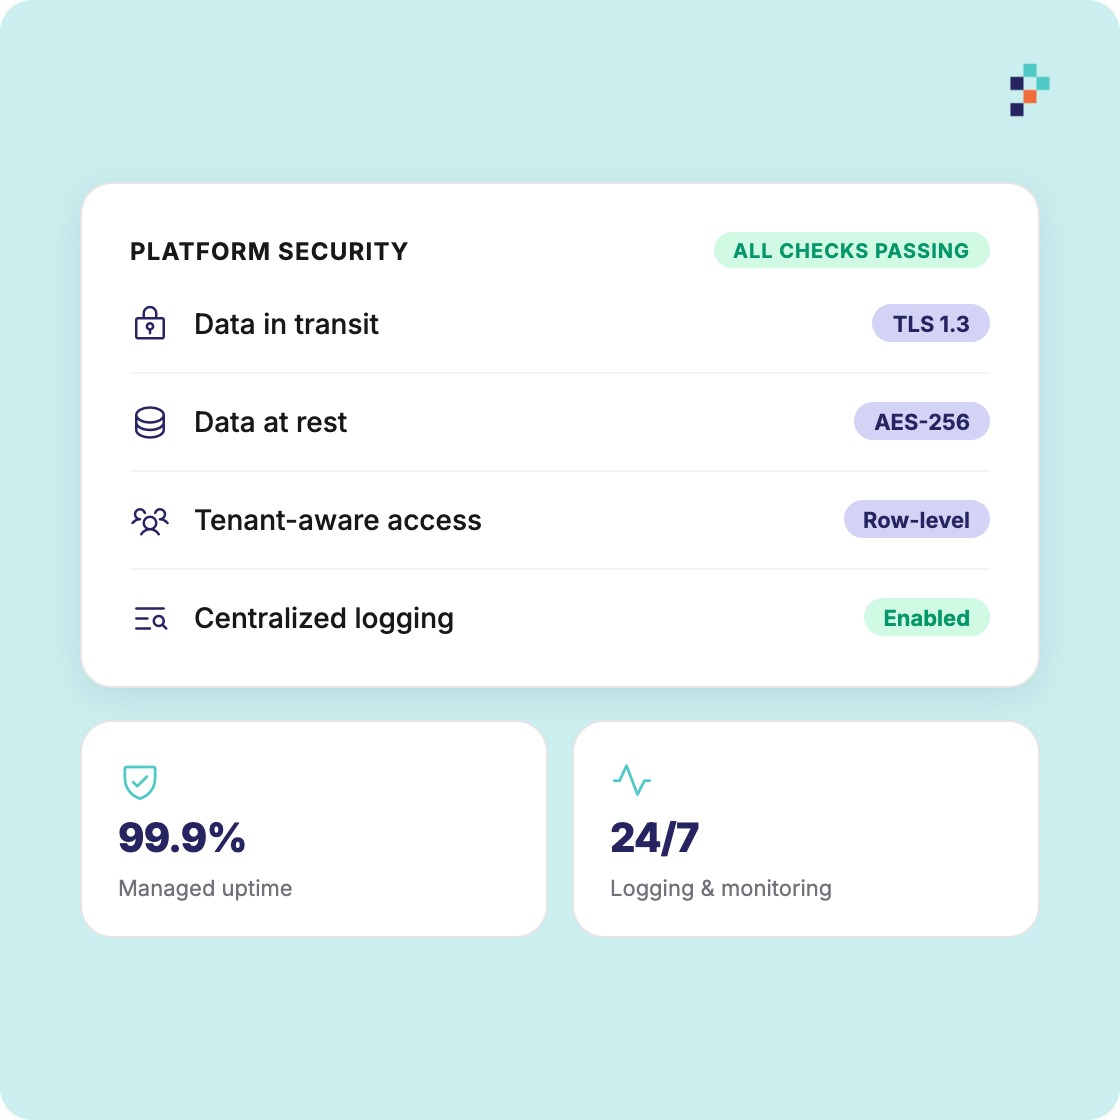Click the ALL CHECKS PASSING badge
Viewport: 1120px width, 1120px height.
pos(851,251)
